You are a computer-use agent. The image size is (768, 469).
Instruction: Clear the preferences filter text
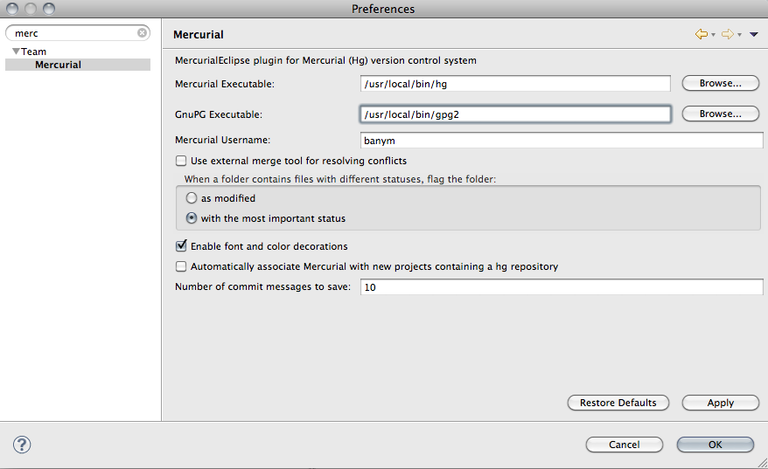pyautogui.click(x=142, y=33)
